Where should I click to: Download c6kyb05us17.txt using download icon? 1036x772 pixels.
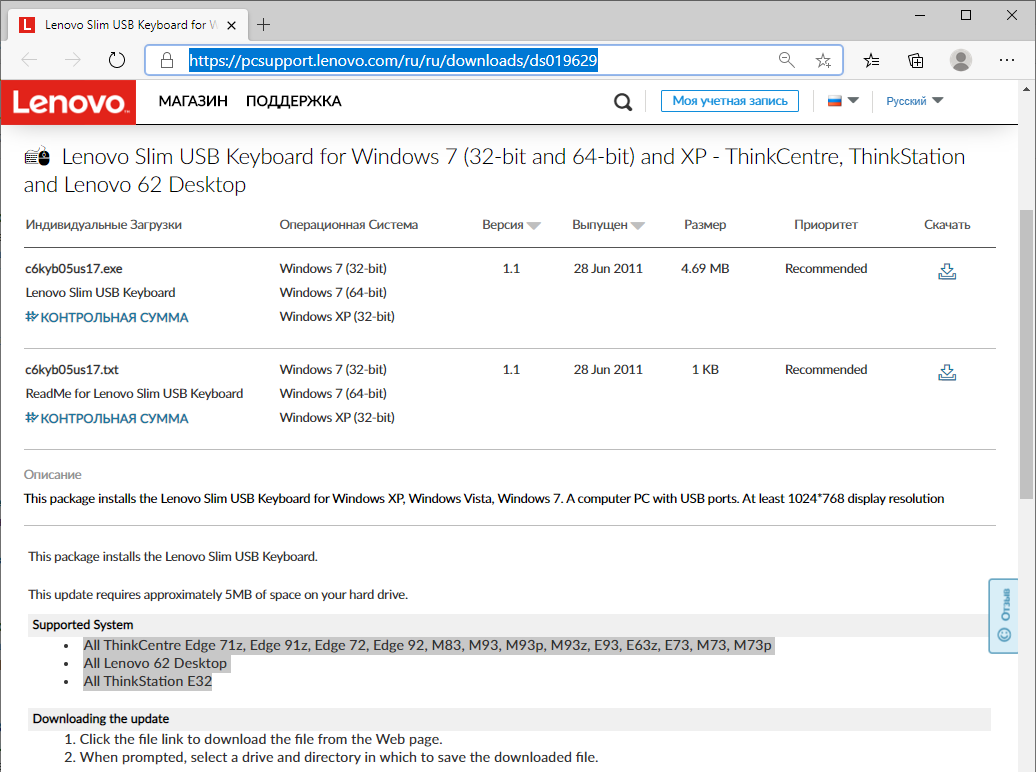(x=947, y=372)
